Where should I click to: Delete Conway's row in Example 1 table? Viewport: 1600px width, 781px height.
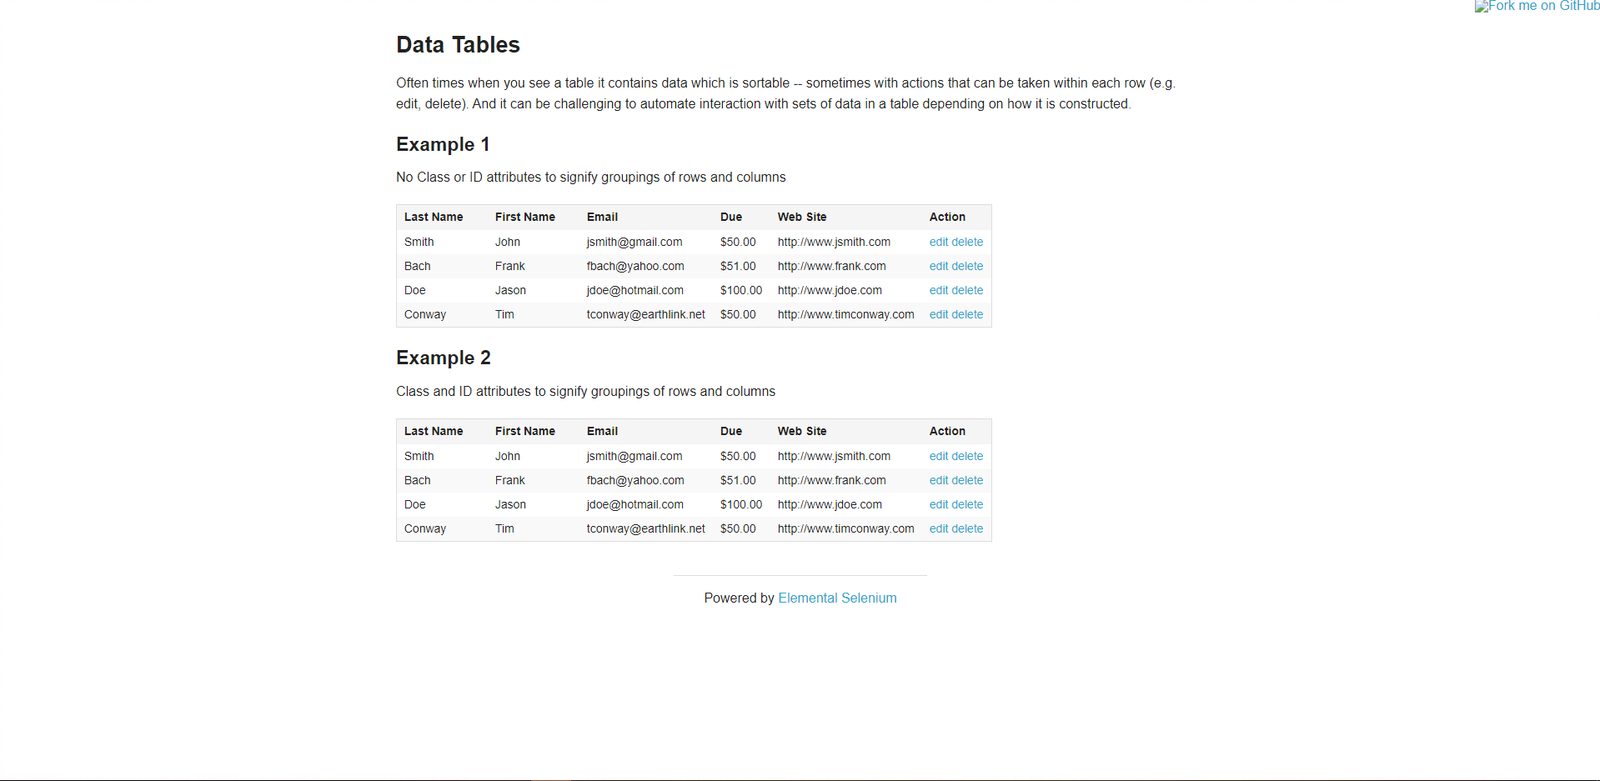pos(967,314)
